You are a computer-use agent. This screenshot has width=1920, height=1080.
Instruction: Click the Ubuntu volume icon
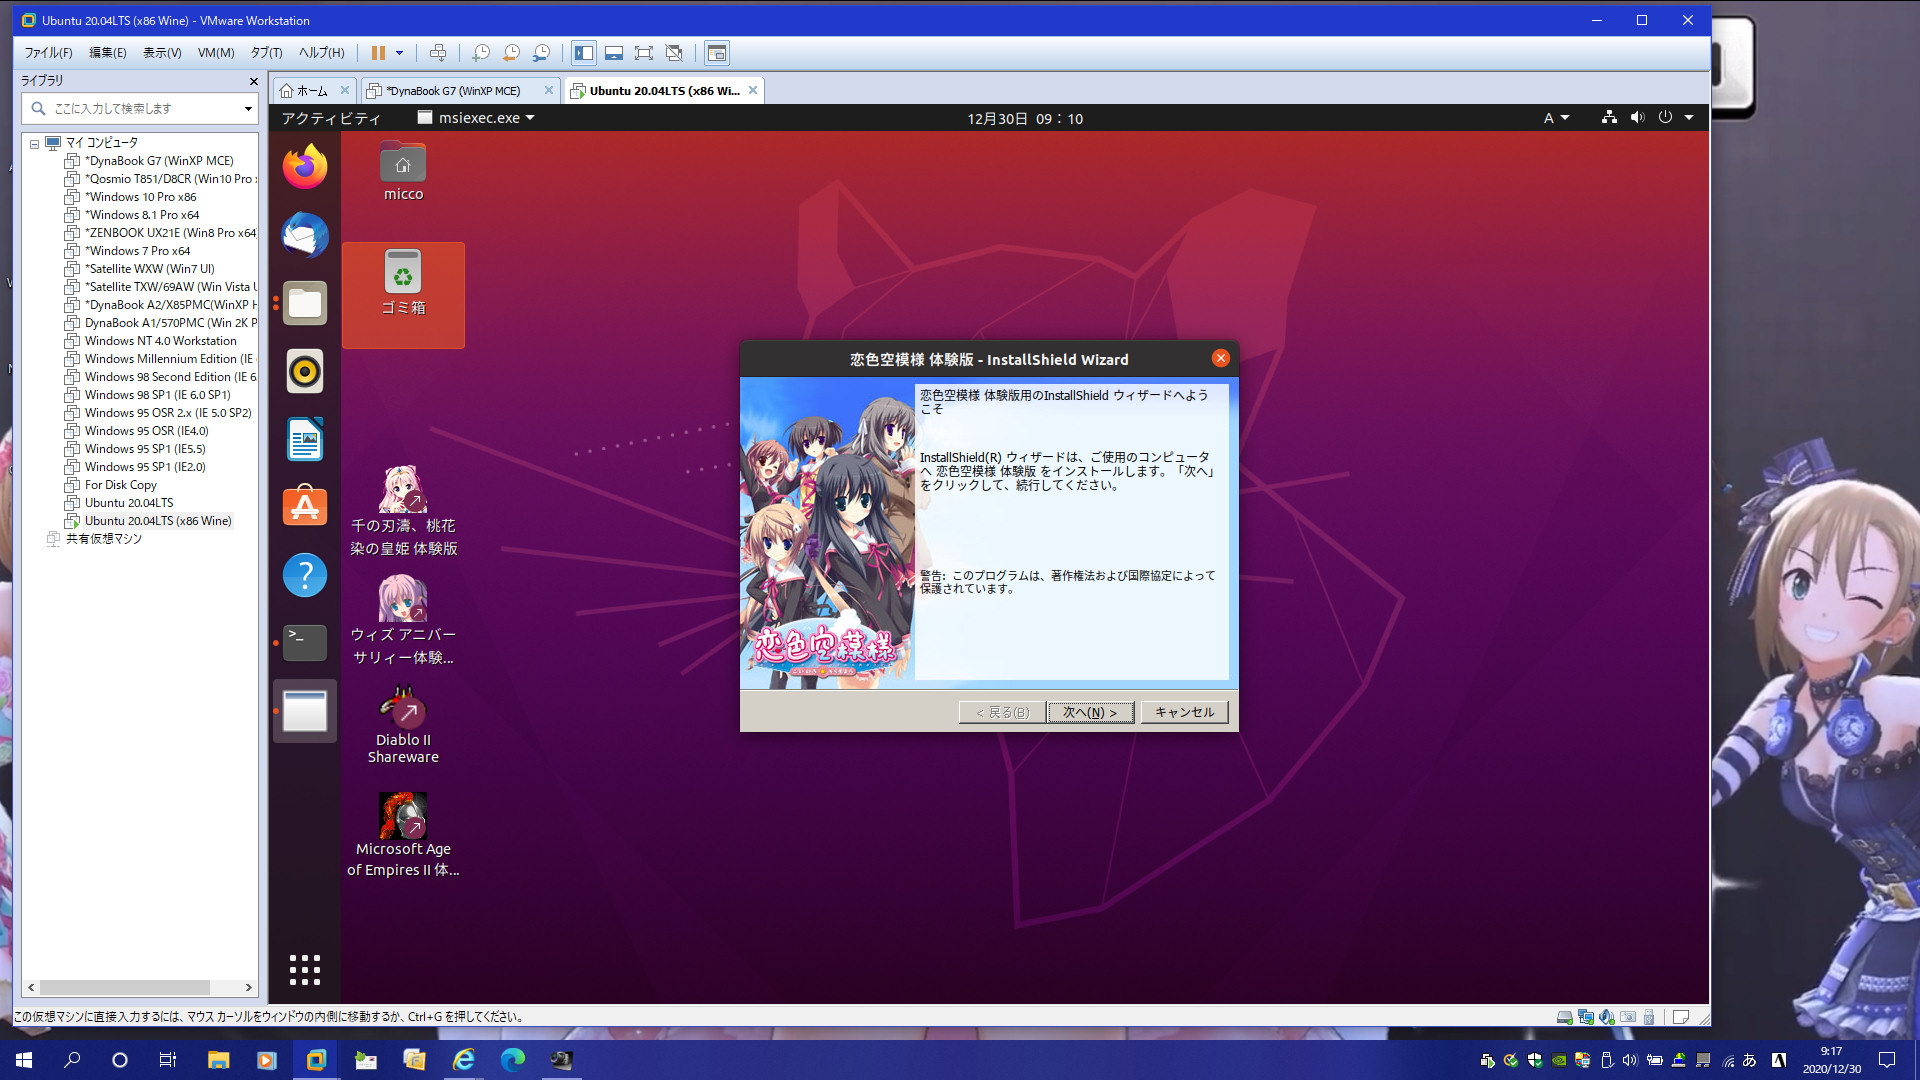click(x=1637, y=117)
